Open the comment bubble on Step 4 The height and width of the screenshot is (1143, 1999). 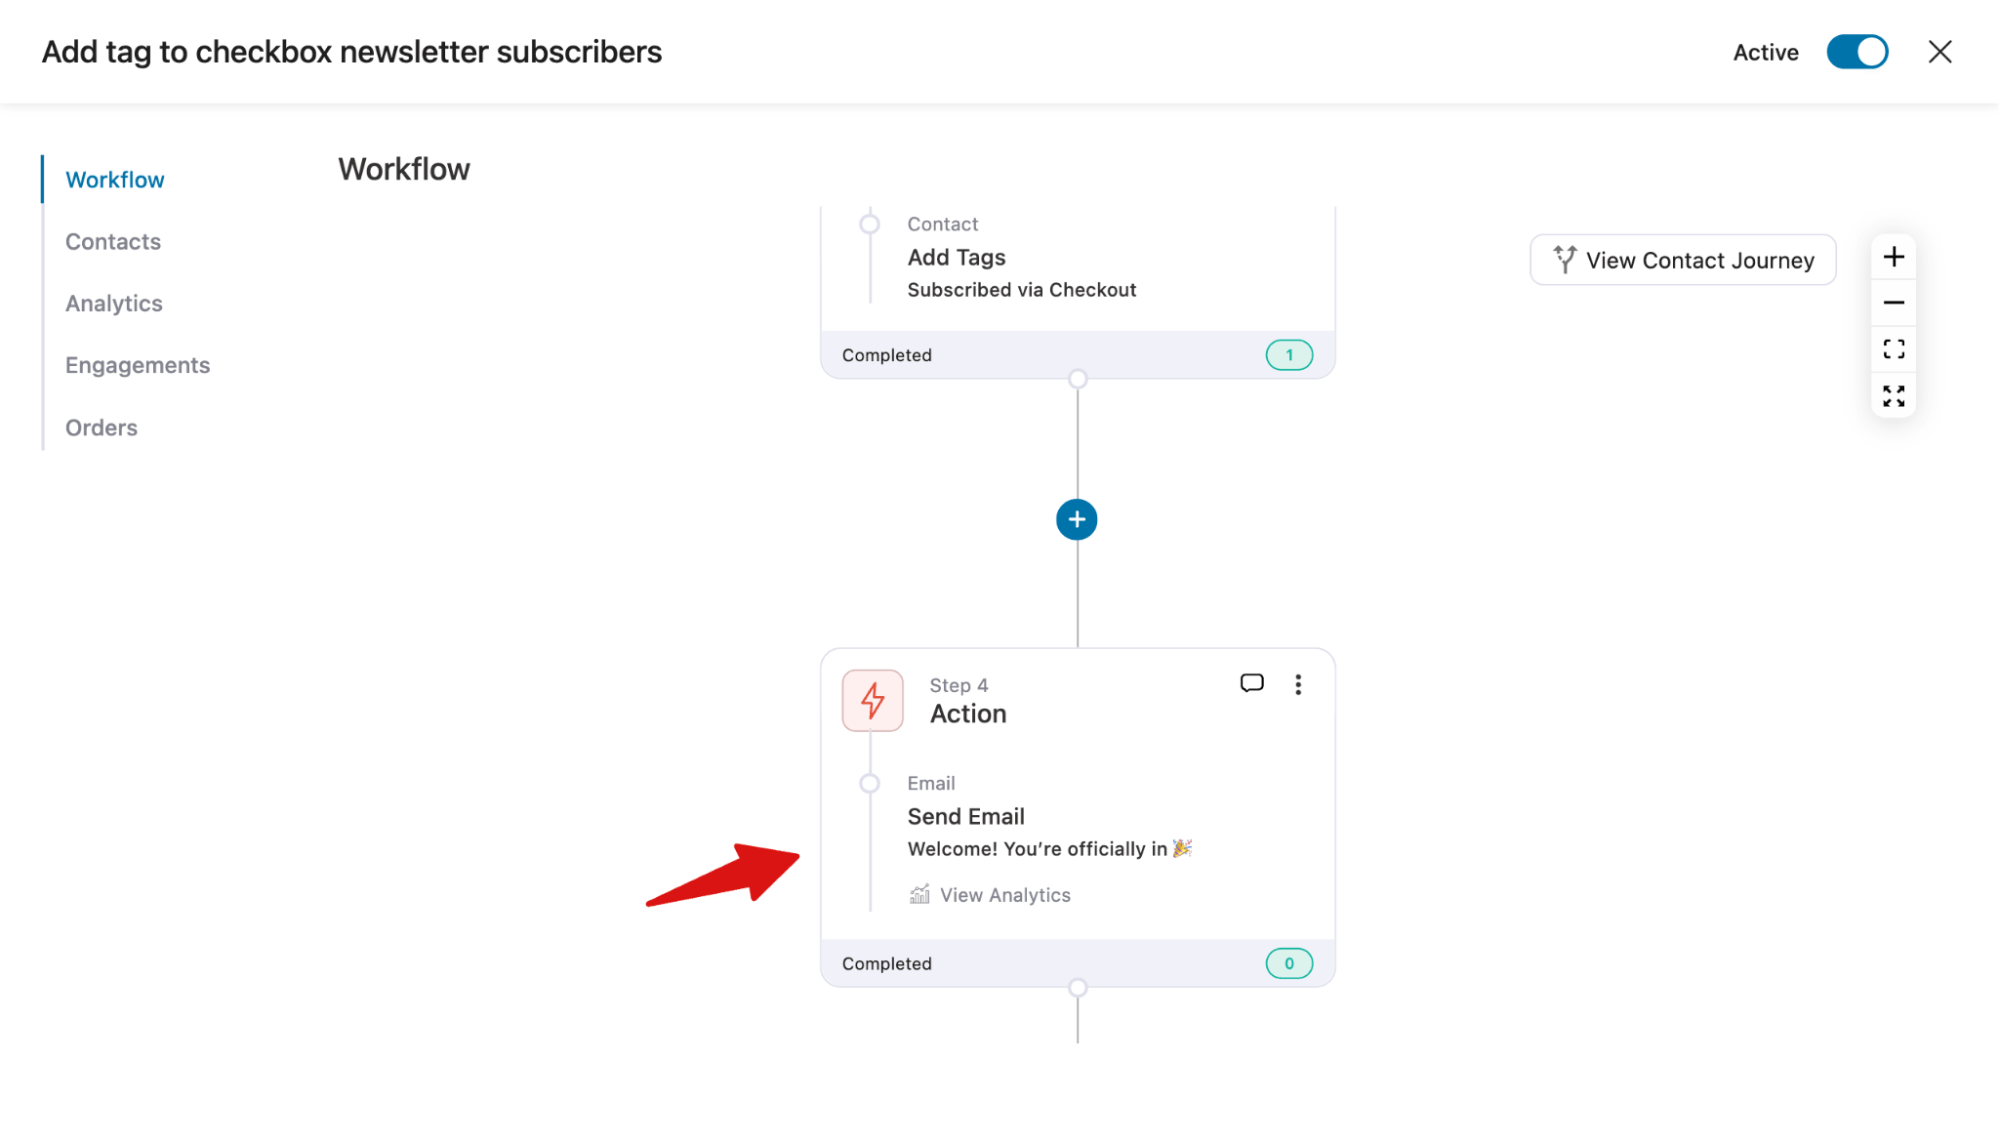pos(1251,684)
